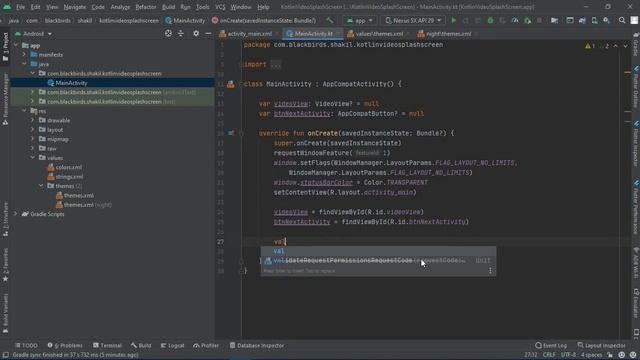Open the Database Inspector tool window
The height and width of the screenshot is (360, 640).
257,345
